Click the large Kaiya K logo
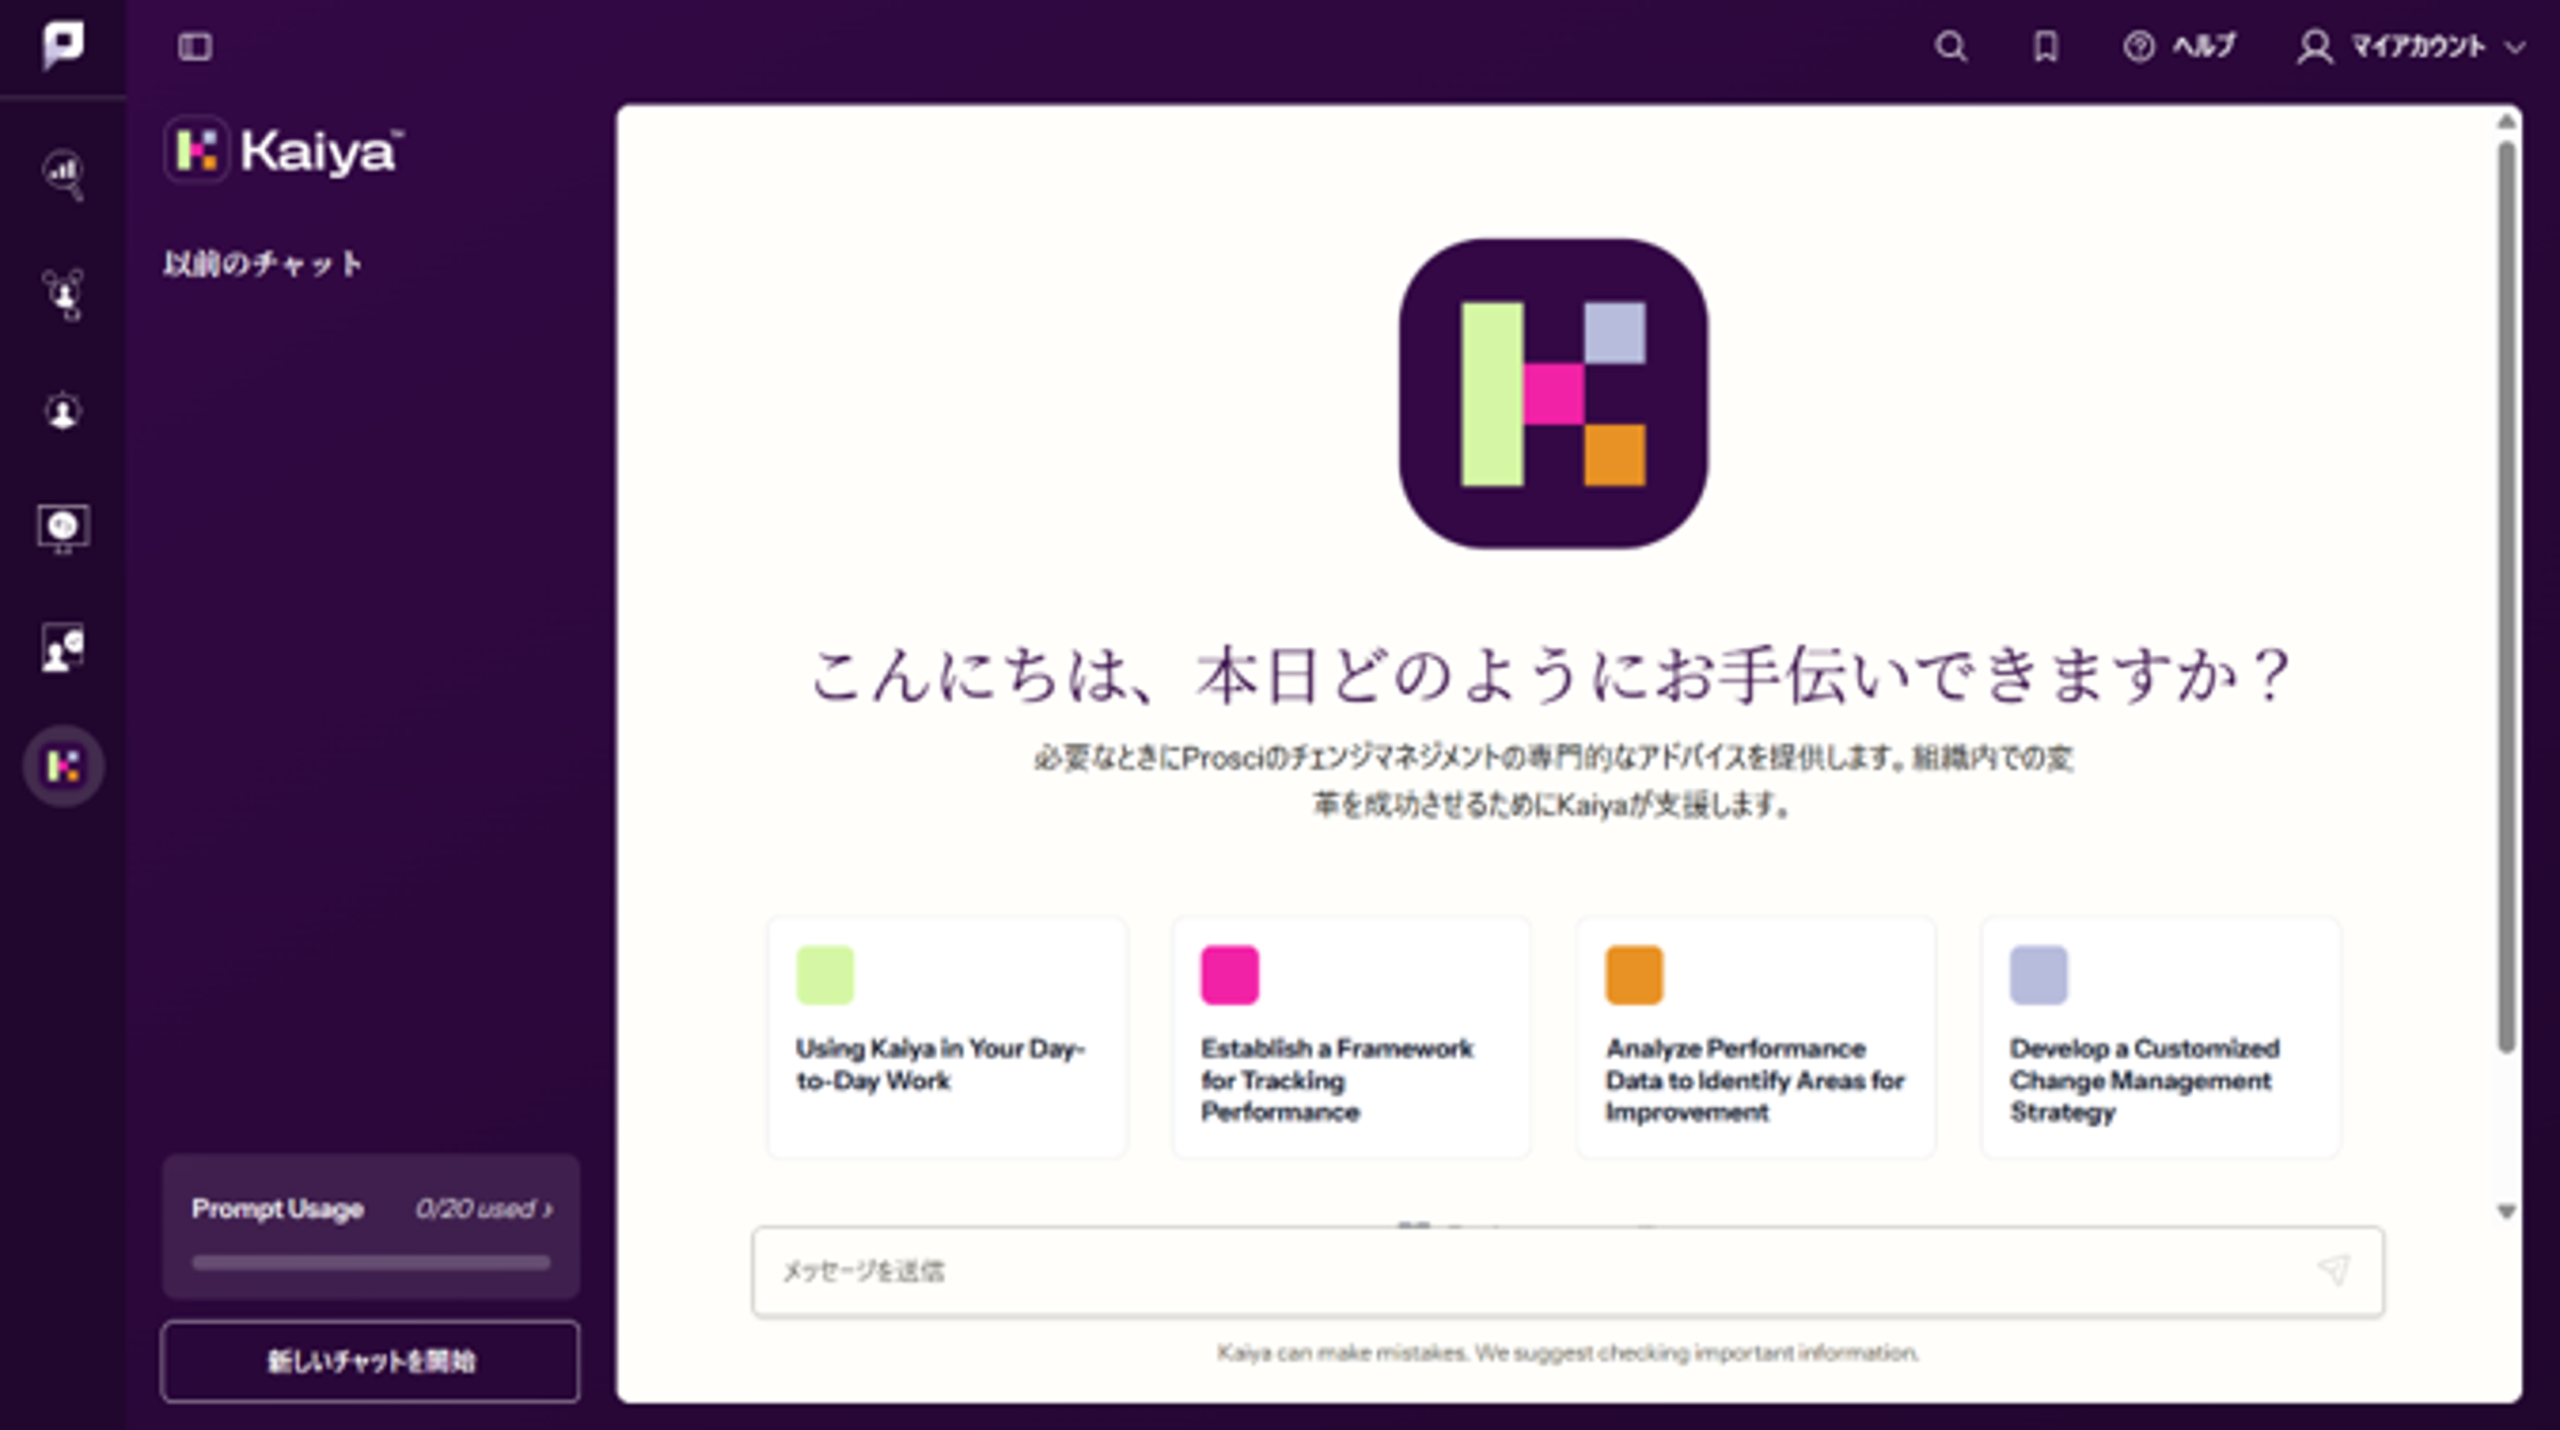 tap(1553, 394)
